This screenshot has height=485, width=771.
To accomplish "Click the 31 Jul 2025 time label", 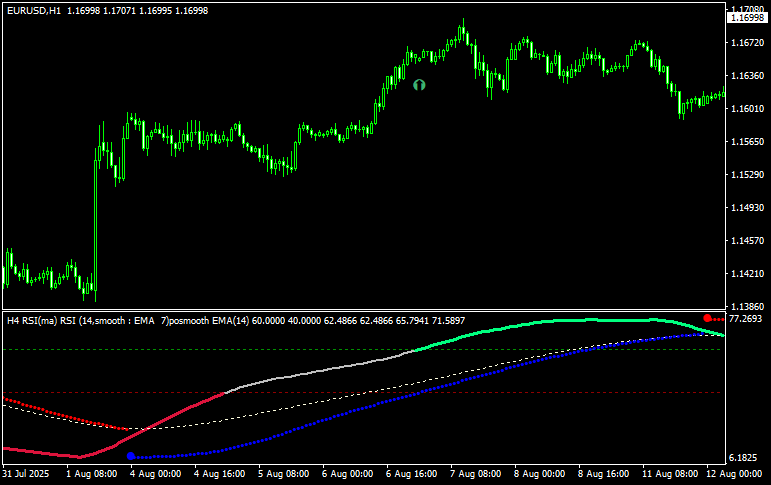I will pyautogui.click(x=26, y=474).
